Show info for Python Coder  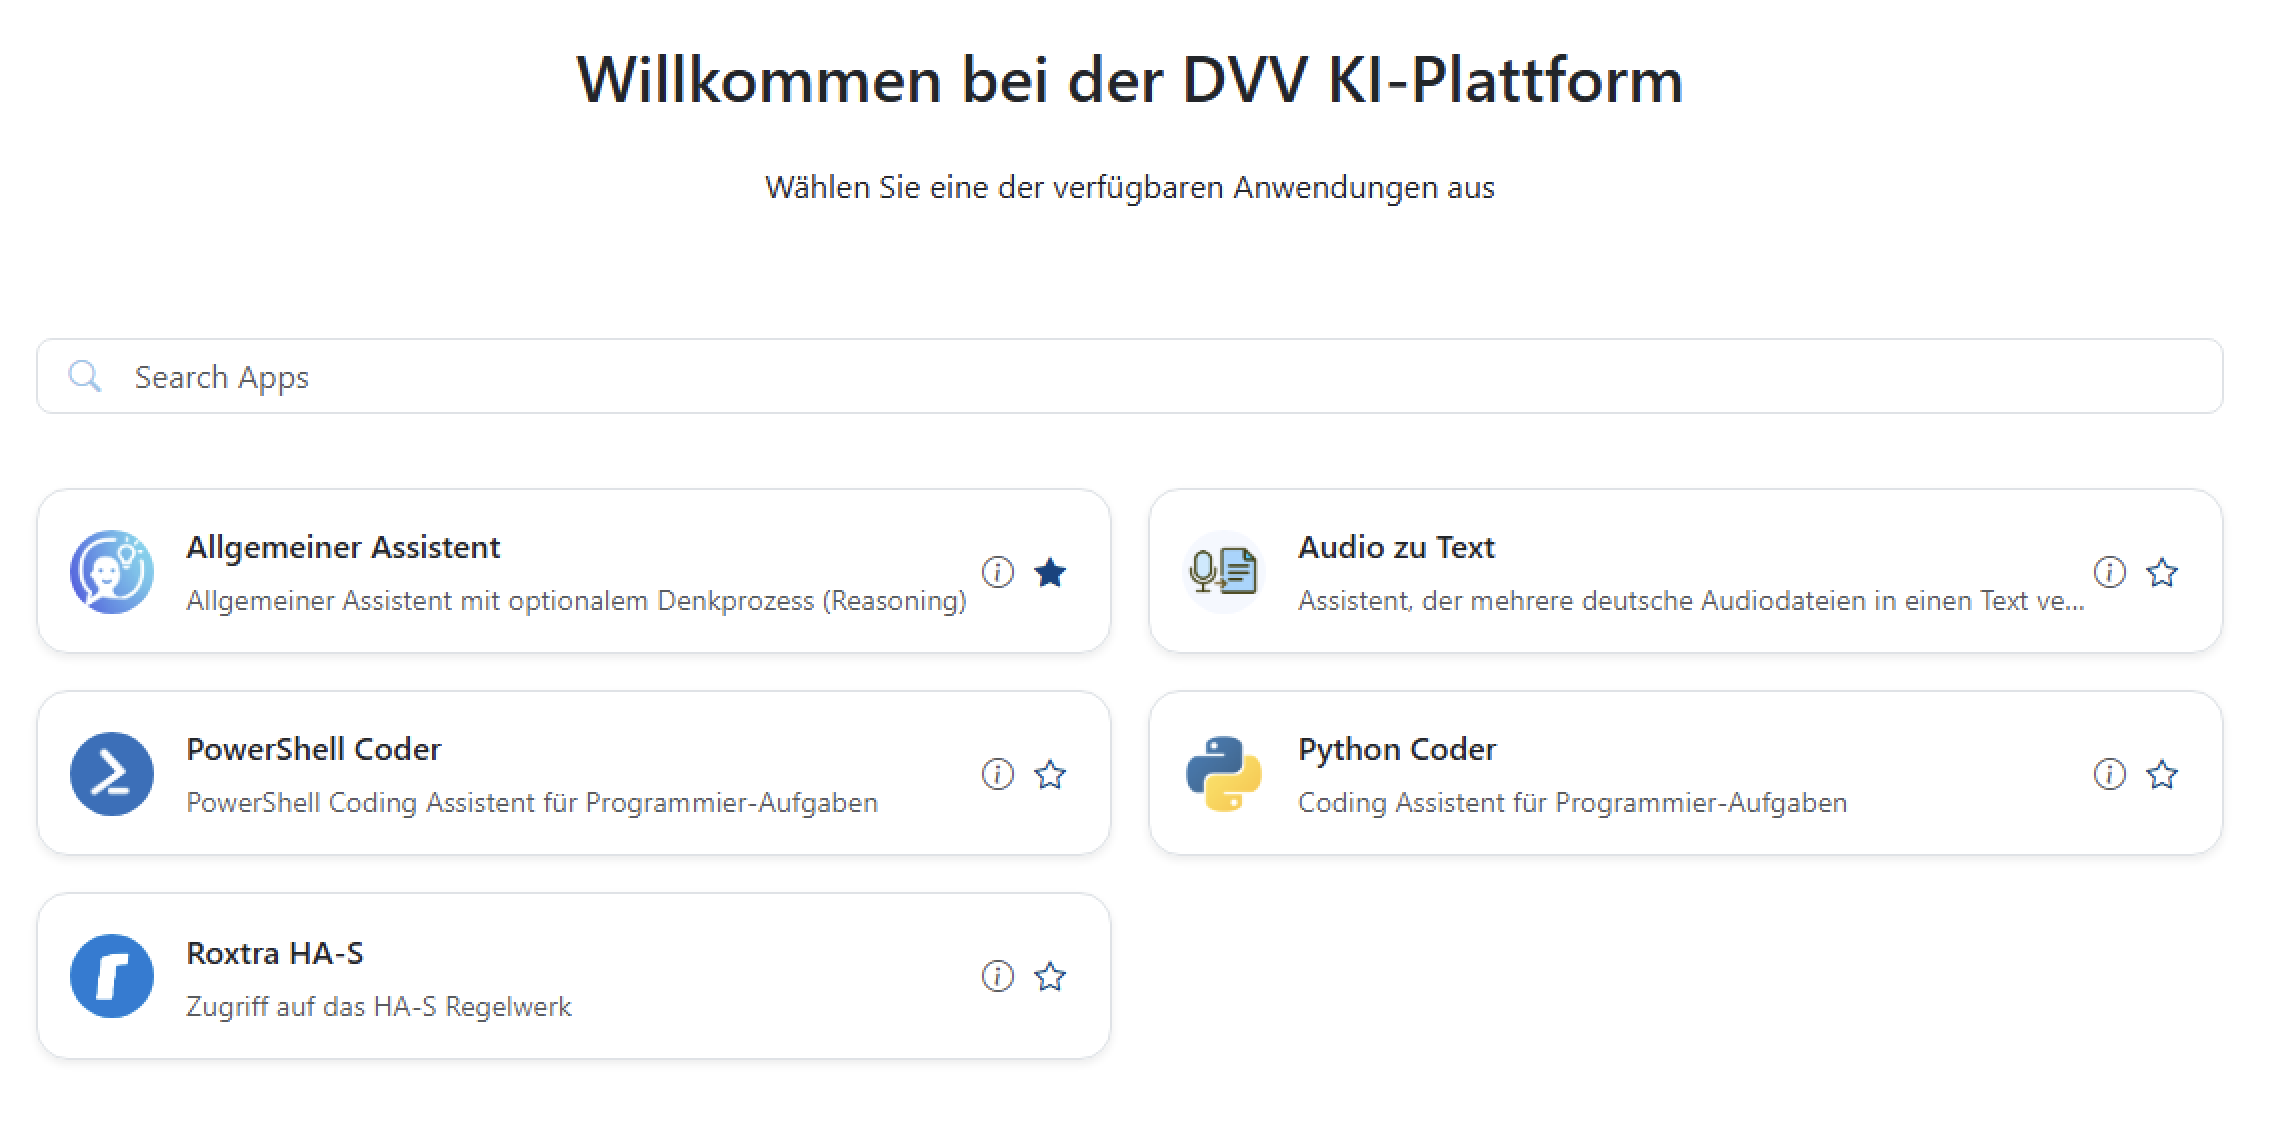(x=2108, y=773)
